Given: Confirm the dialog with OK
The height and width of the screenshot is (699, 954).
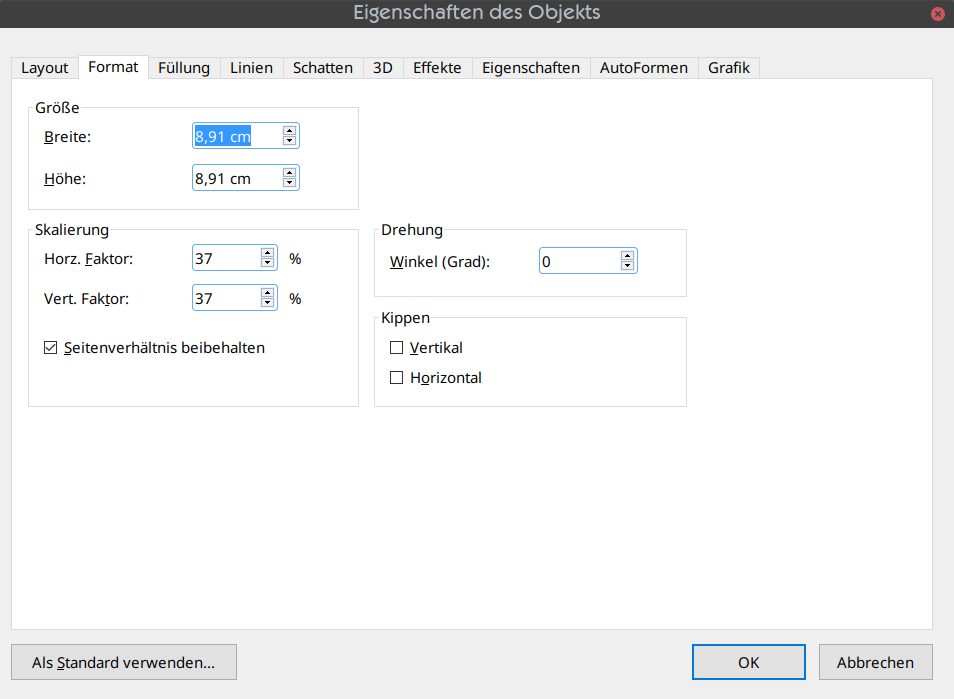Looking at the screenshot, I should point(749,662).
